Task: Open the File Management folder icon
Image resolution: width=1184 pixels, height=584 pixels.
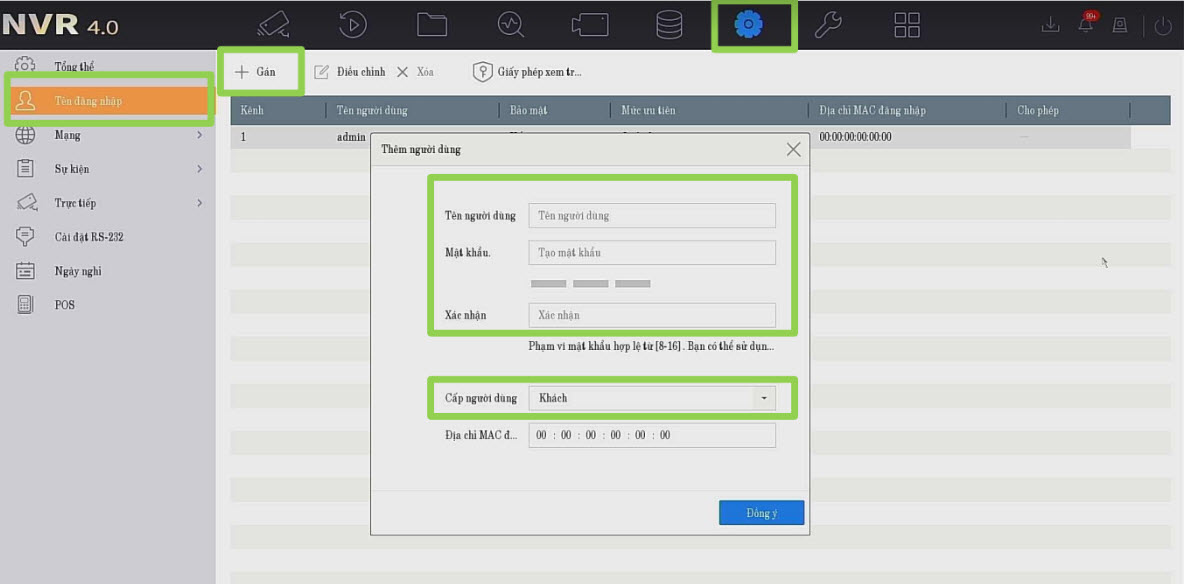Action: coord(431,25)
